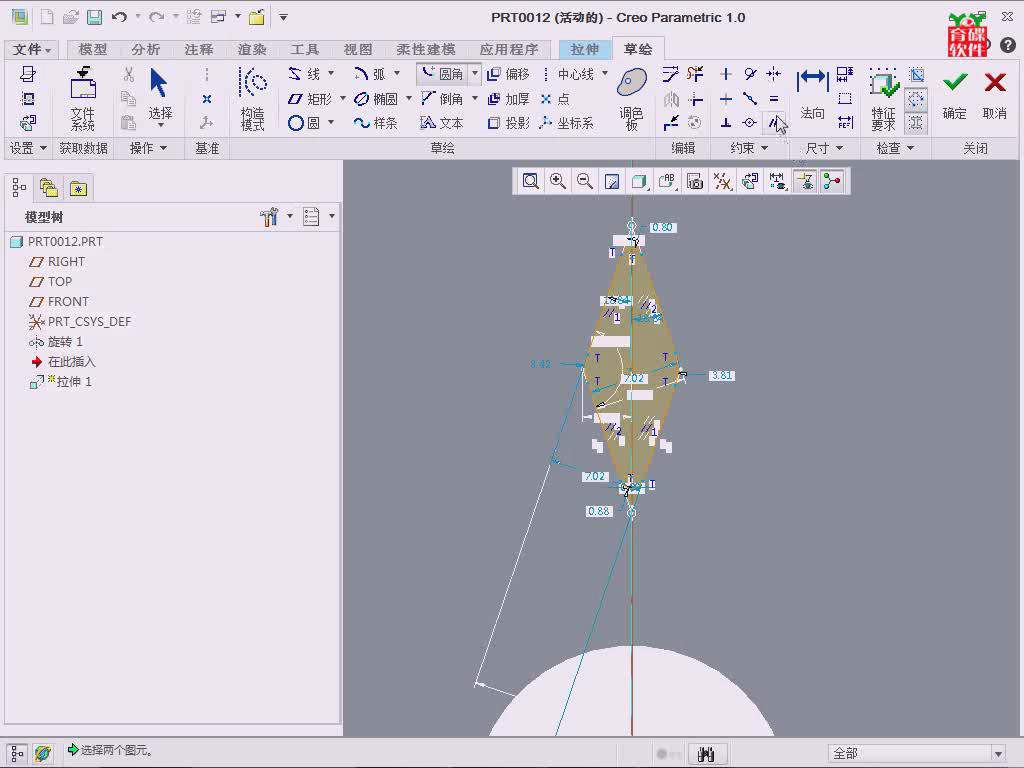Click the Select (选择) arrow tool

coord(160,95)
